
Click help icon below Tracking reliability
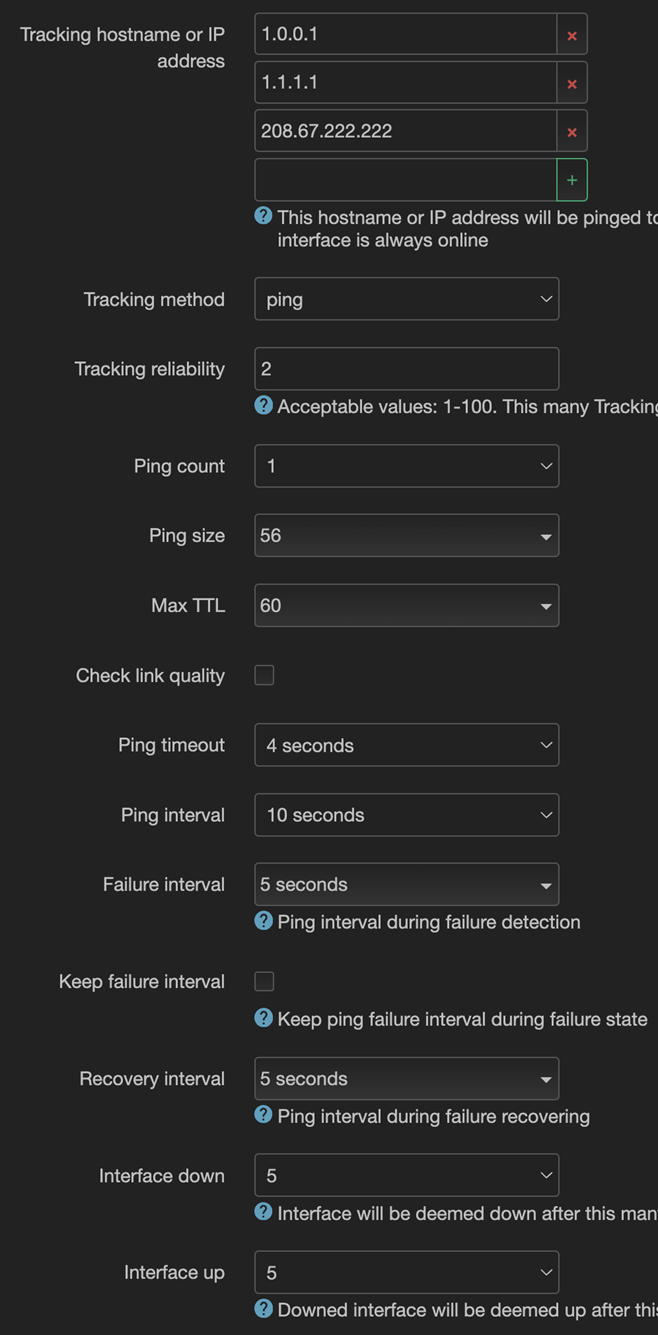pyautogui.click(x=263, y=405)
